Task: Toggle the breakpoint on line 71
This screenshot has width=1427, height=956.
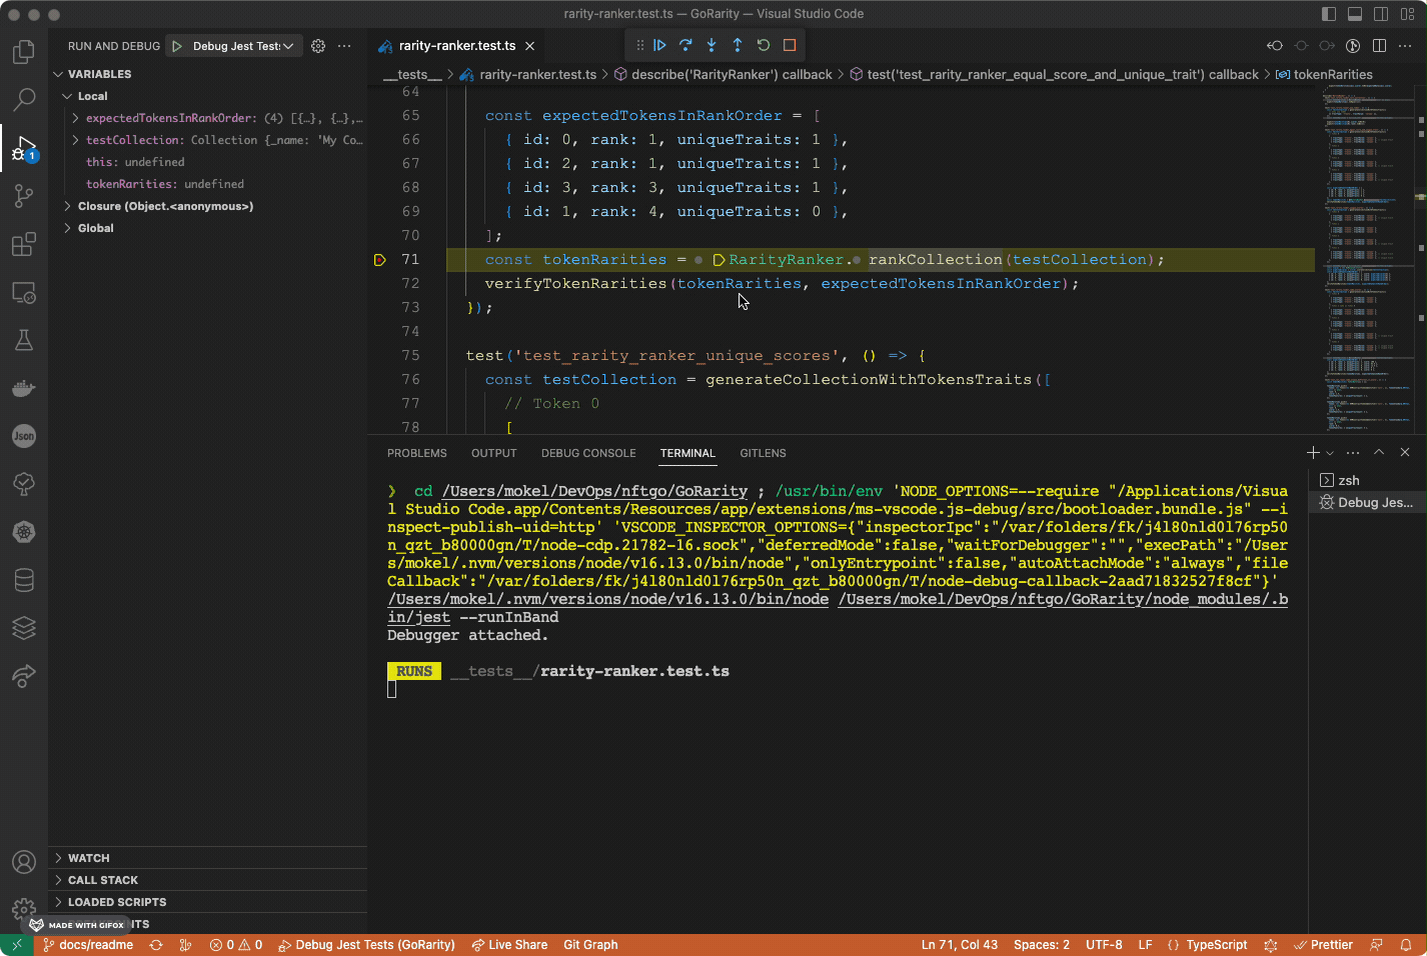Action: tap(380, 260)
